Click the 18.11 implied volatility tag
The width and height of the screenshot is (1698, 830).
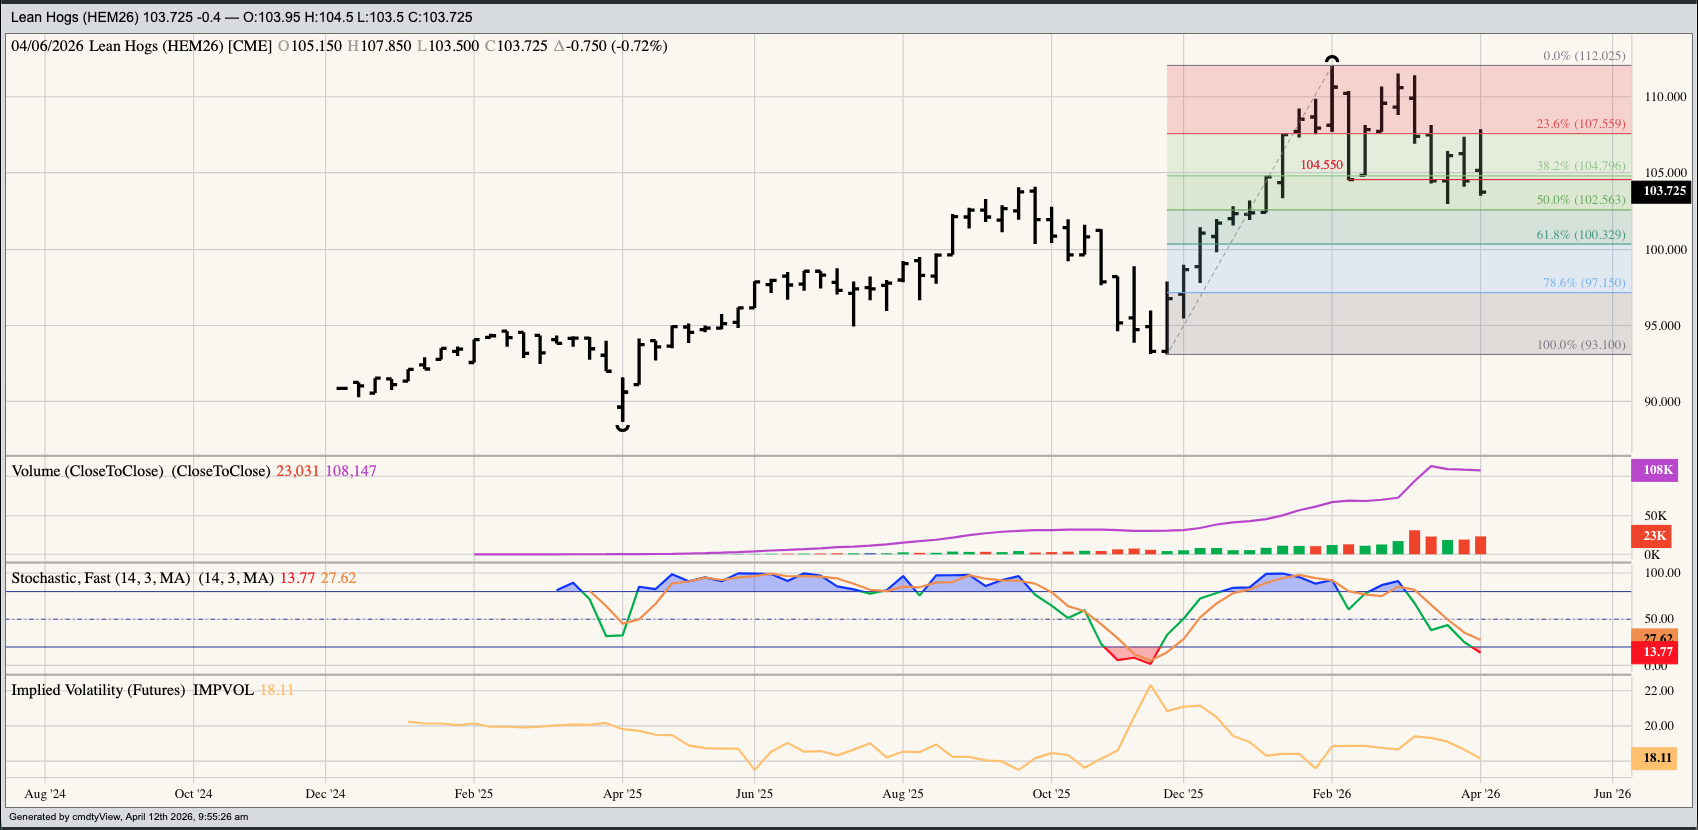coord(1658,758)
